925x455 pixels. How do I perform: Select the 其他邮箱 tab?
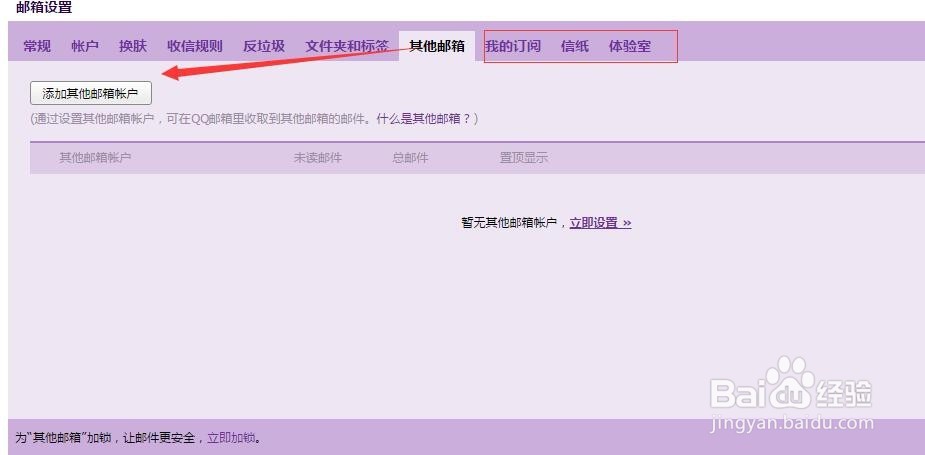coord(437,46)
